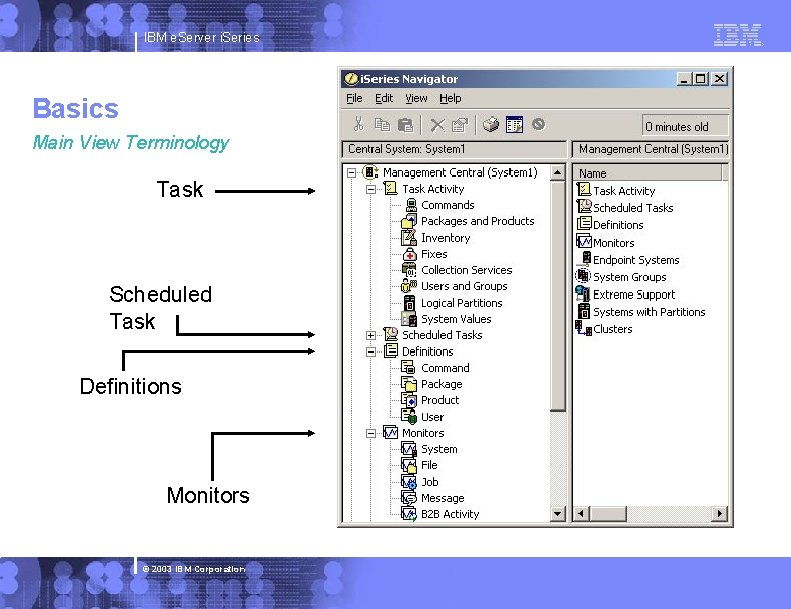Screen dimensions: 791x609
Task: Click the Name column header
Action: pos(649,173)
